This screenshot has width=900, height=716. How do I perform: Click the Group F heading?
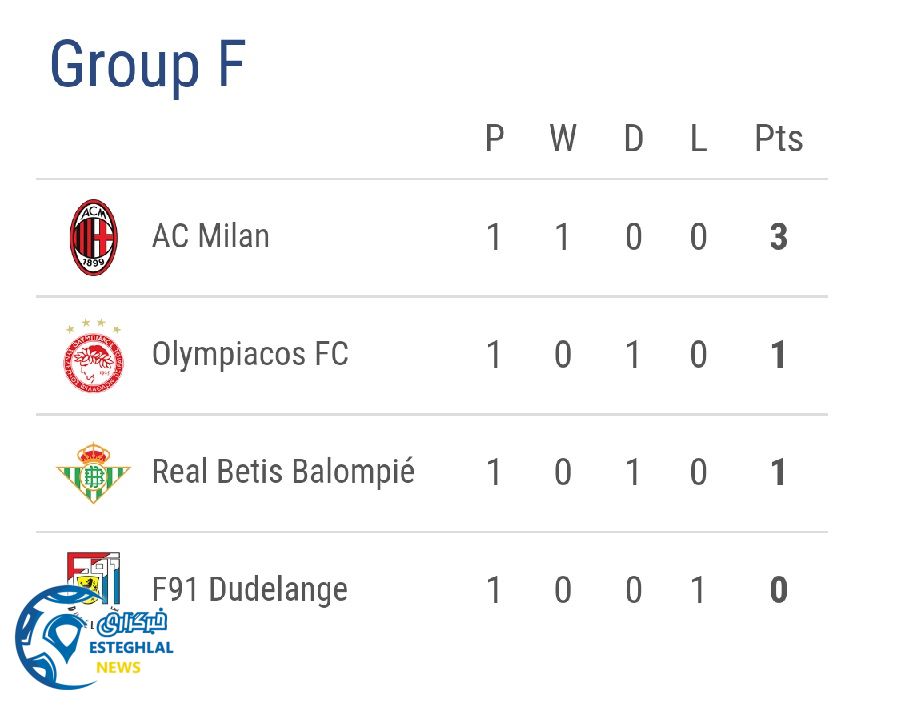click(x=147, y=65)
